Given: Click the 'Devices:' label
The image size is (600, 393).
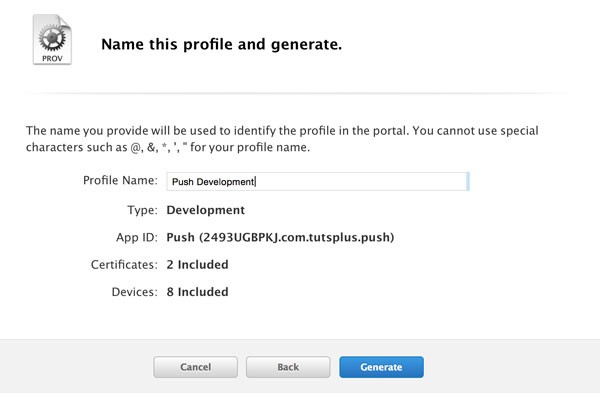Looking at the screenshot, I should (x=134, y=292).
